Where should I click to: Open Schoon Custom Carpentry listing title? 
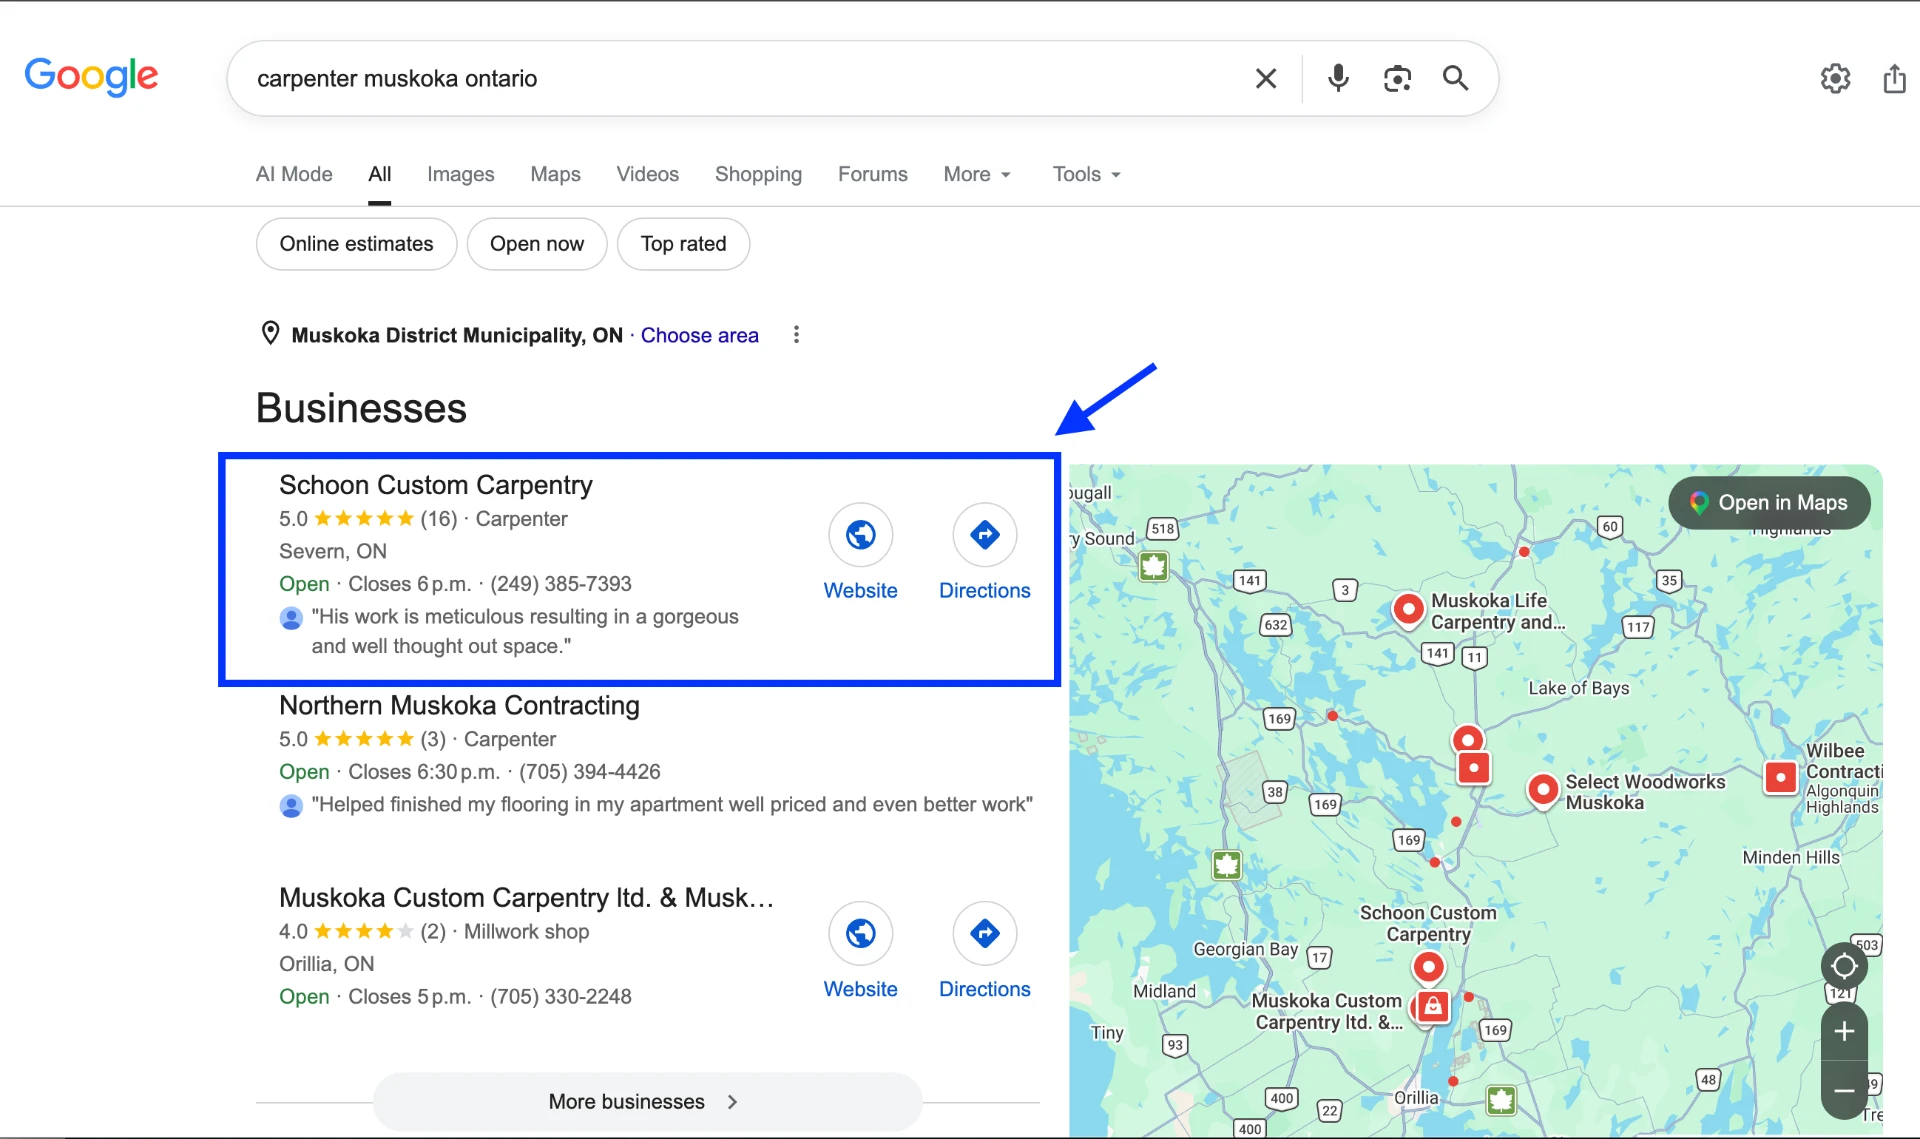pos(435,485)
